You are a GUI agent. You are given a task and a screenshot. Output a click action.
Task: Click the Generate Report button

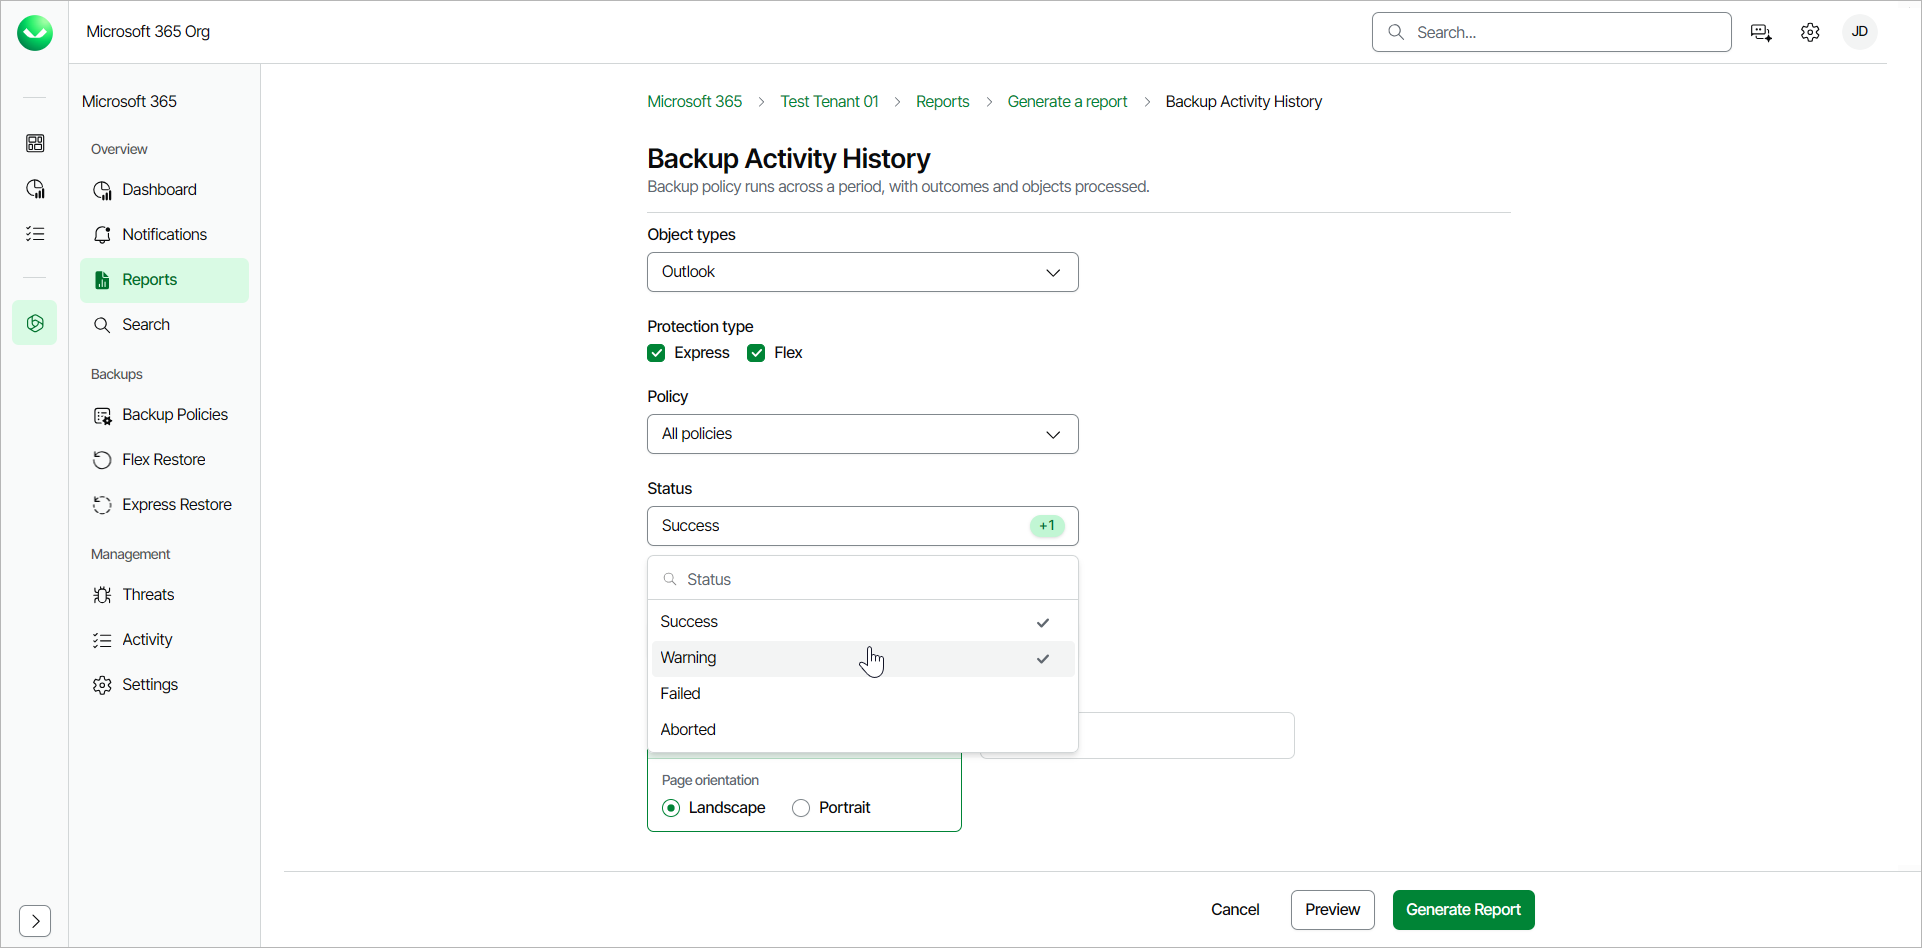[1464, 910]
